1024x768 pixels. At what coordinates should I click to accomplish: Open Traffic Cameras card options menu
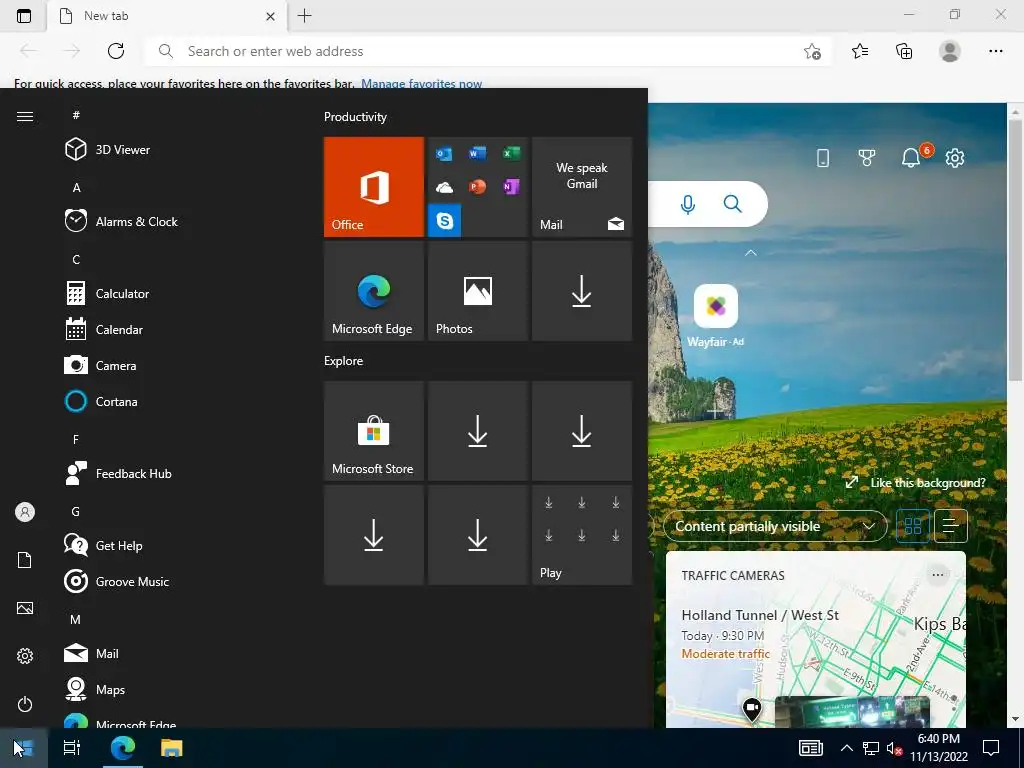click(x=938, y=575)
